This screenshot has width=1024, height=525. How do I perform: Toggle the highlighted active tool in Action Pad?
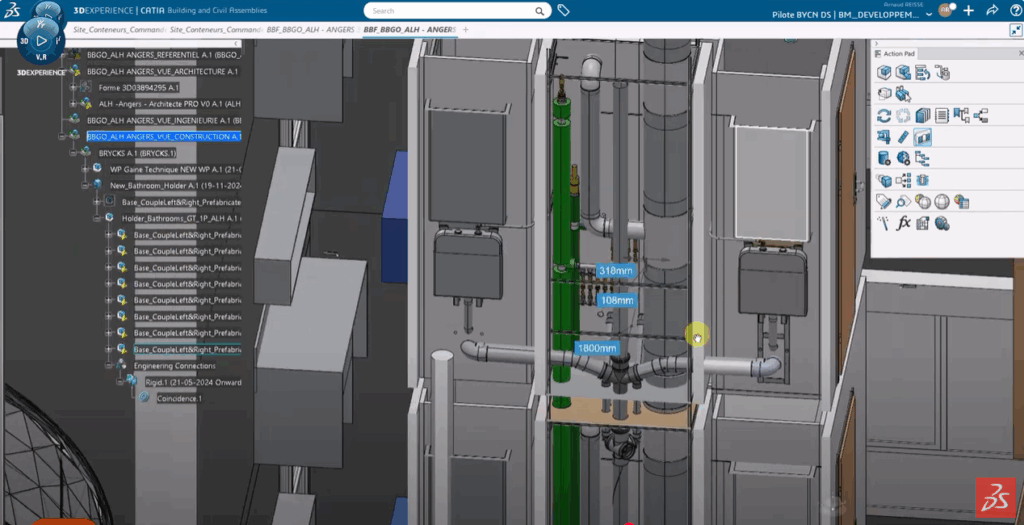coord(922,137)
